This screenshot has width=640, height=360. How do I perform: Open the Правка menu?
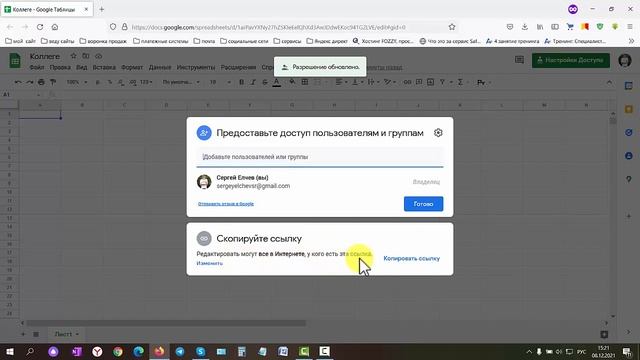coord(60,67)
